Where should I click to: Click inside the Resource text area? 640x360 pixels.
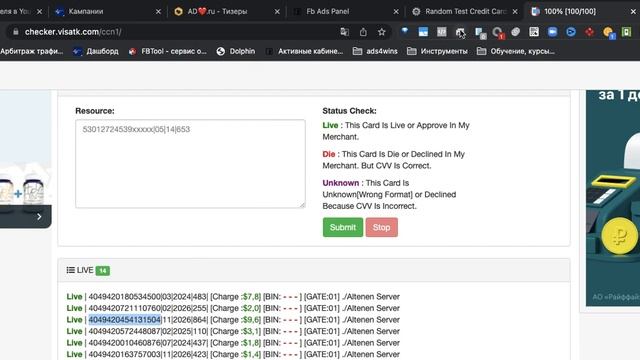(190, 164)
